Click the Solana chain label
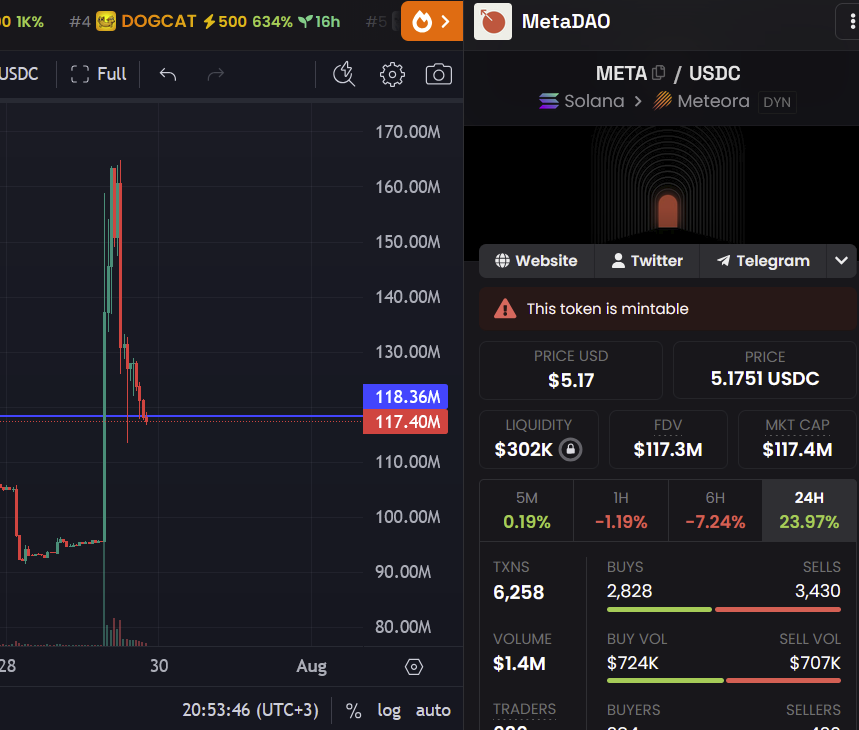 [x=594, y=101]
